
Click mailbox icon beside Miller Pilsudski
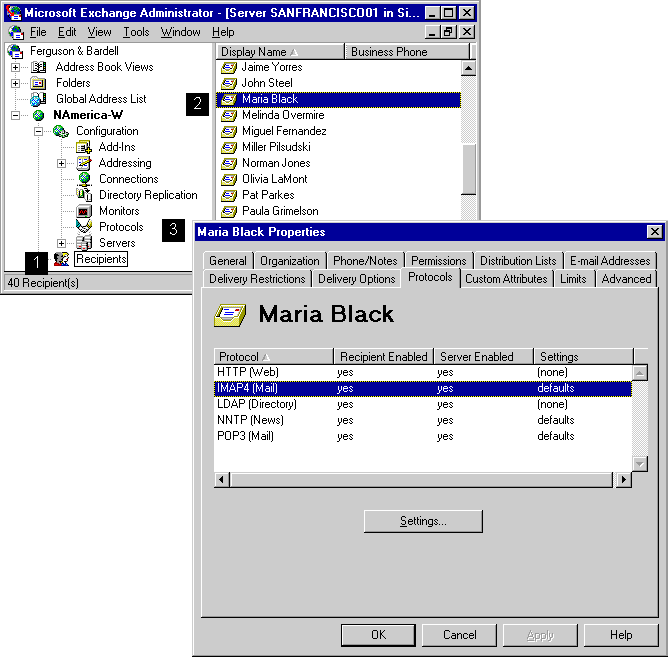click(x=229, y=147)
